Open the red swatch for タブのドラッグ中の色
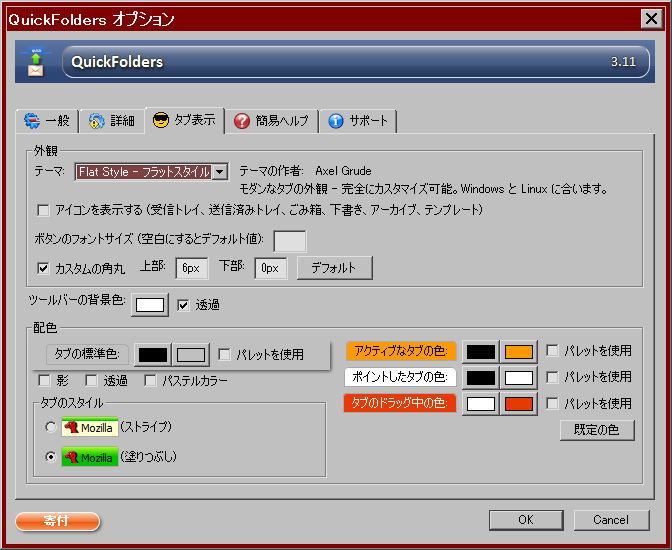This screenshot has width=672, height=550. point(519,404)
